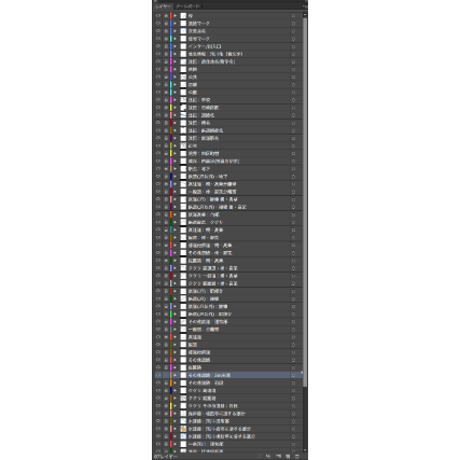This screenshot has height=460, width=460.
Task: Expand the highlighted その他道路 layer
Action: 175,375
